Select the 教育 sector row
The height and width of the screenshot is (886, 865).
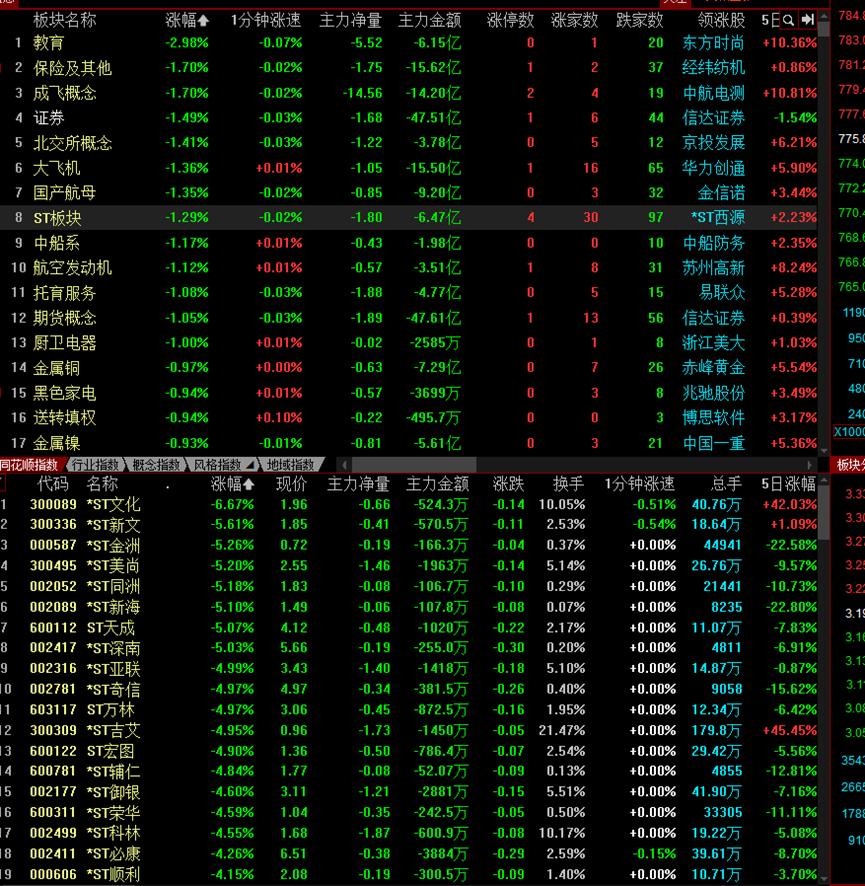[408, 43]
